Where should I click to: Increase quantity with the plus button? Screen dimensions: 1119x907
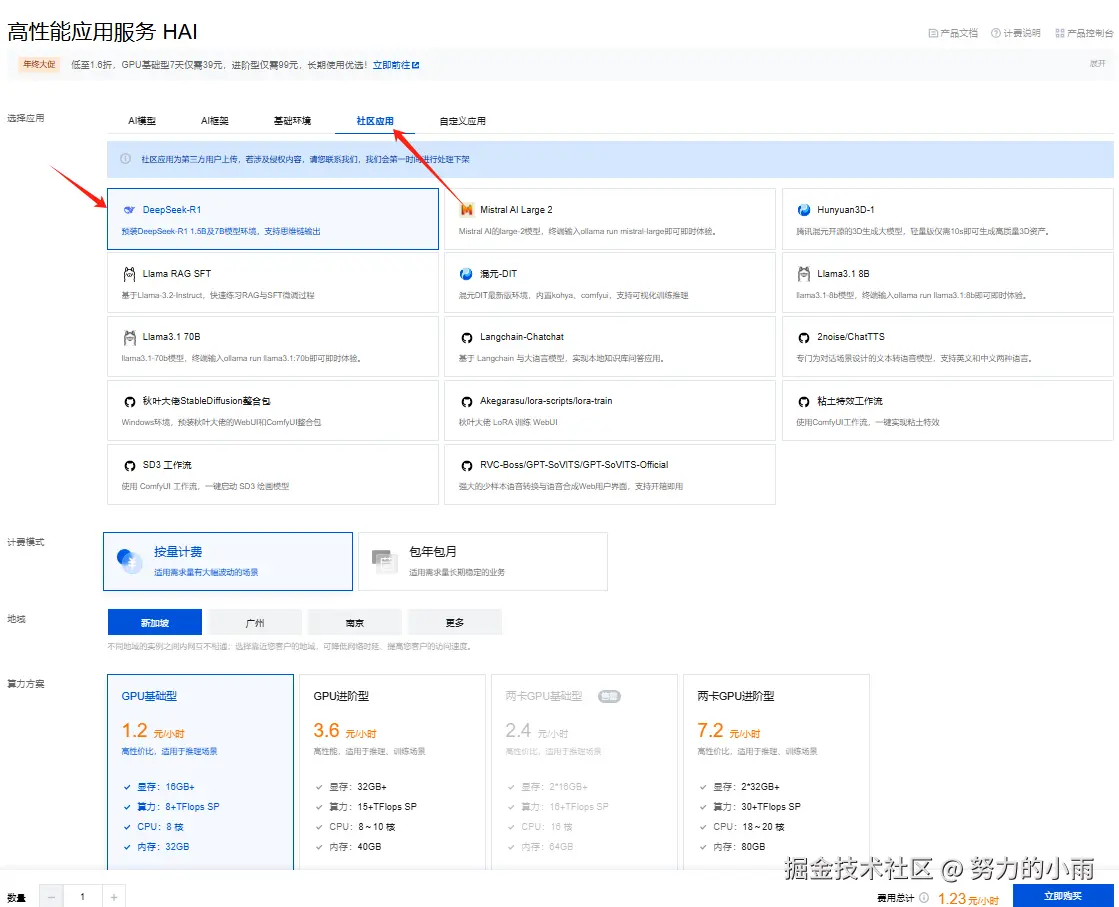[114, 897]
